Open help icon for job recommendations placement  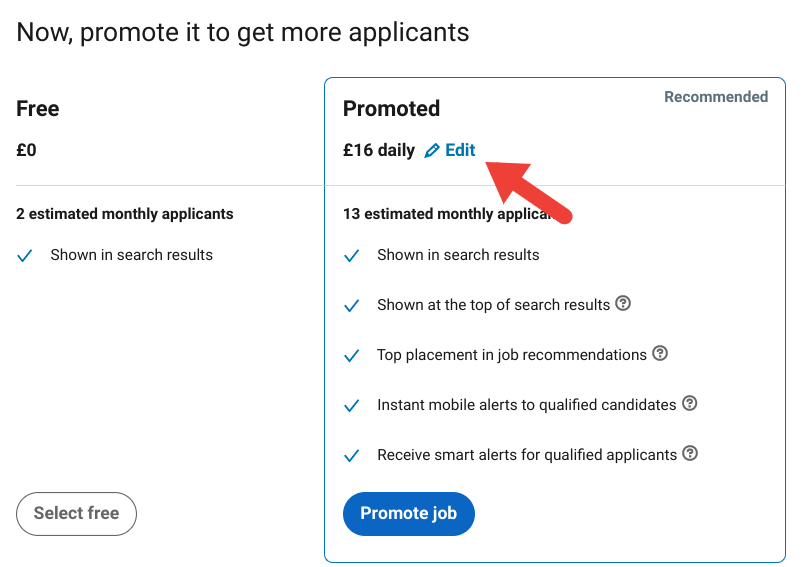pos(660,353)
